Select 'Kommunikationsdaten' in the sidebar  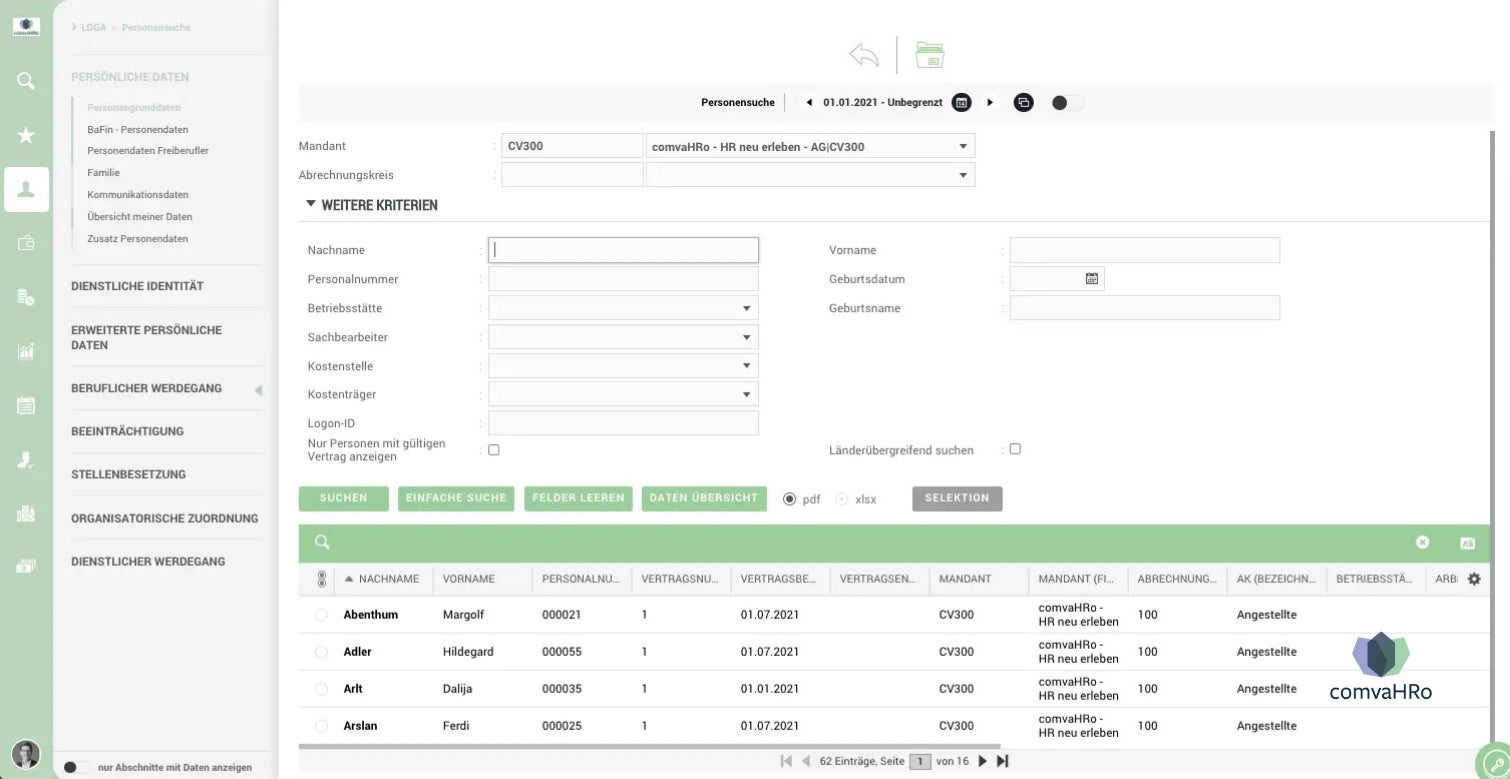[x=138, y=195]
